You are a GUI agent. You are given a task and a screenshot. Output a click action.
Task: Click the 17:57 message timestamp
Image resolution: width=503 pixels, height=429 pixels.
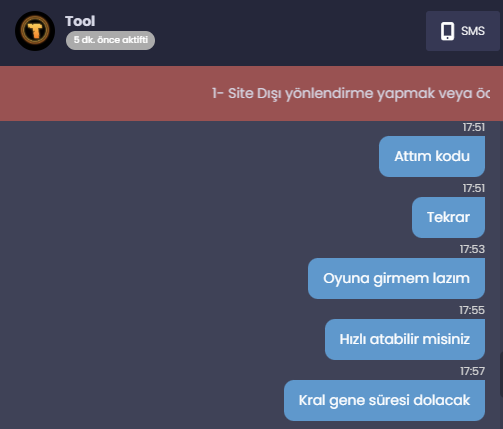coord(472,371)
